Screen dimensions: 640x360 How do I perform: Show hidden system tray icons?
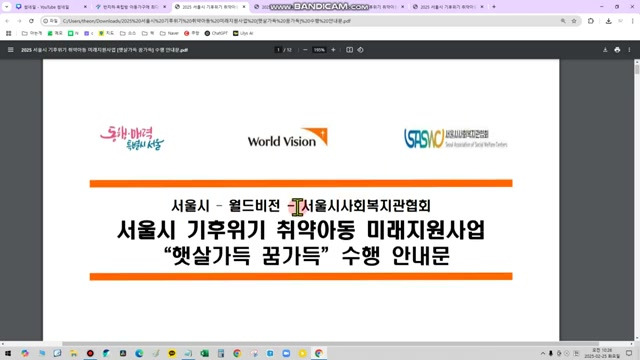(543, 353)
